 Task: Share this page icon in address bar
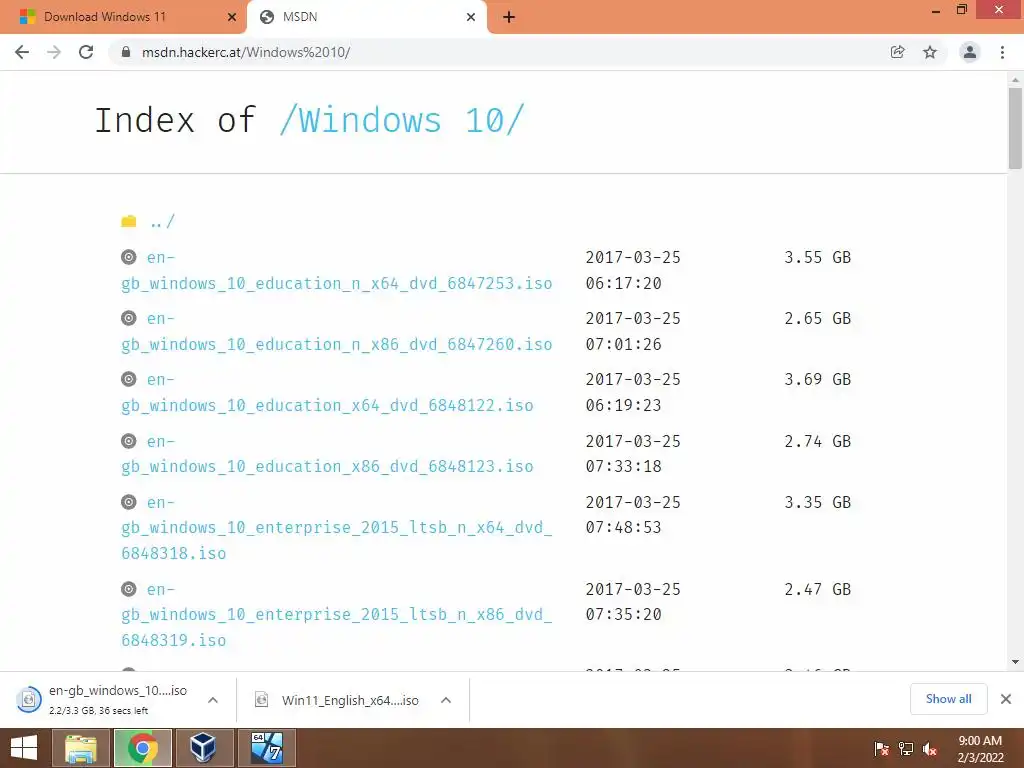click(897, 52)
